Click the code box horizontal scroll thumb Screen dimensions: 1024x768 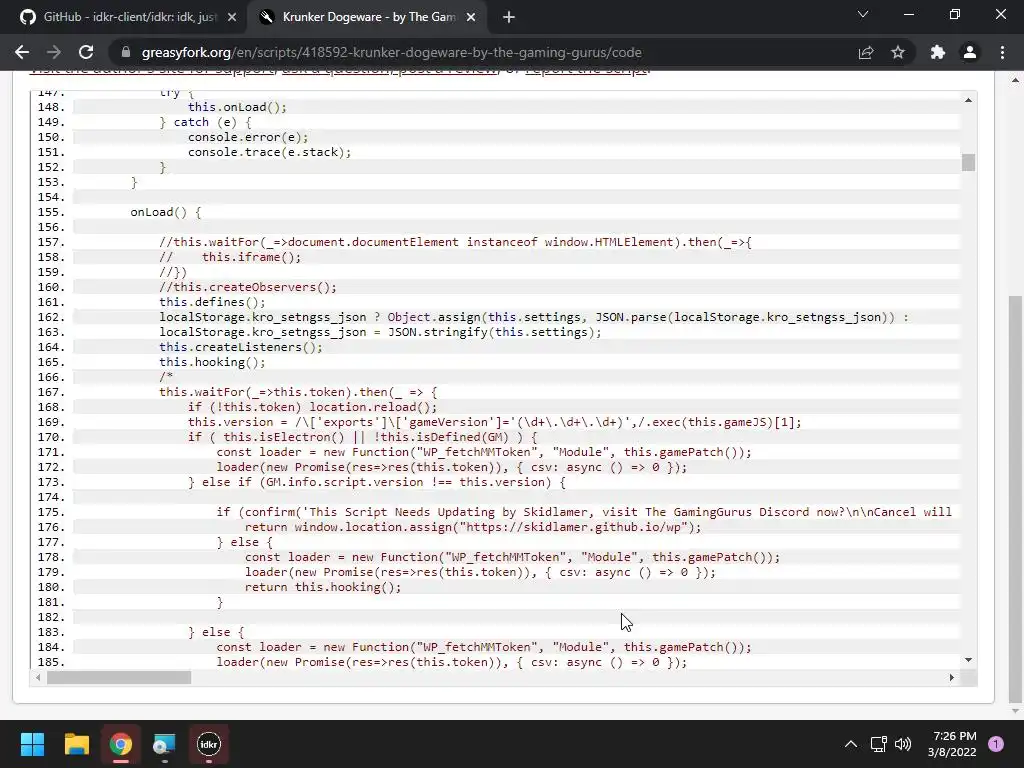coord(119,677)
